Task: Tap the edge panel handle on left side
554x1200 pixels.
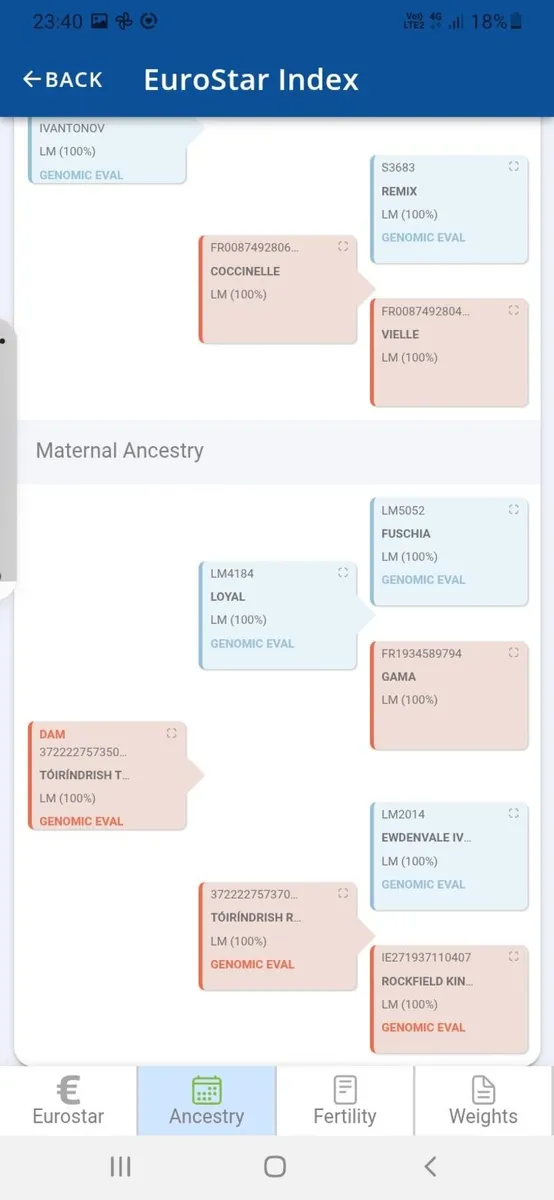Action: pos(7,459)
